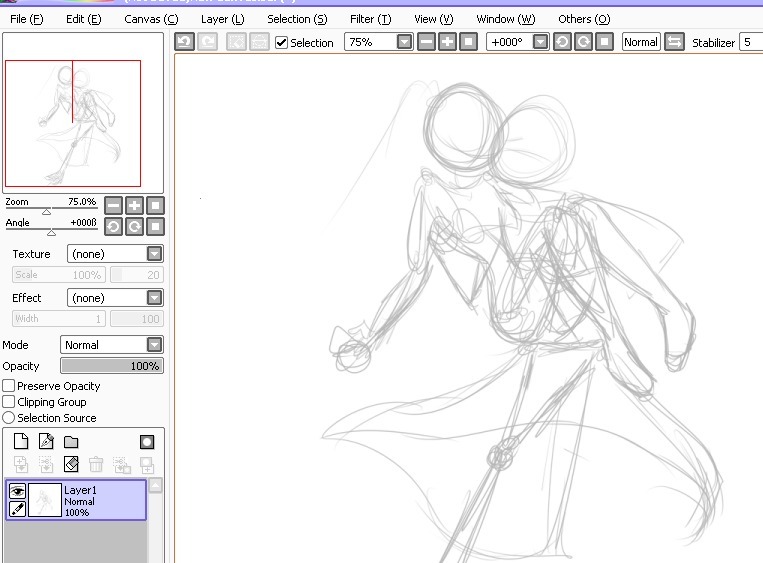Open the Edit menu
Screen dimensions: 763x563
84,19
